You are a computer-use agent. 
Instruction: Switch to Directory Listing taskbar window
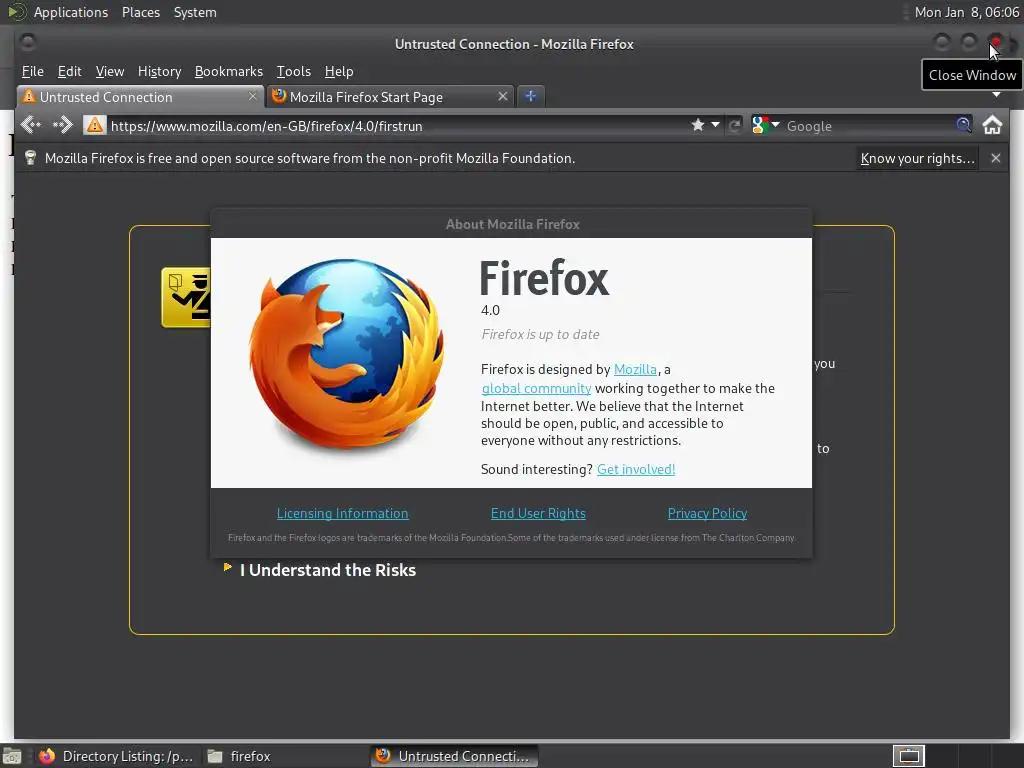coord(116,756)
